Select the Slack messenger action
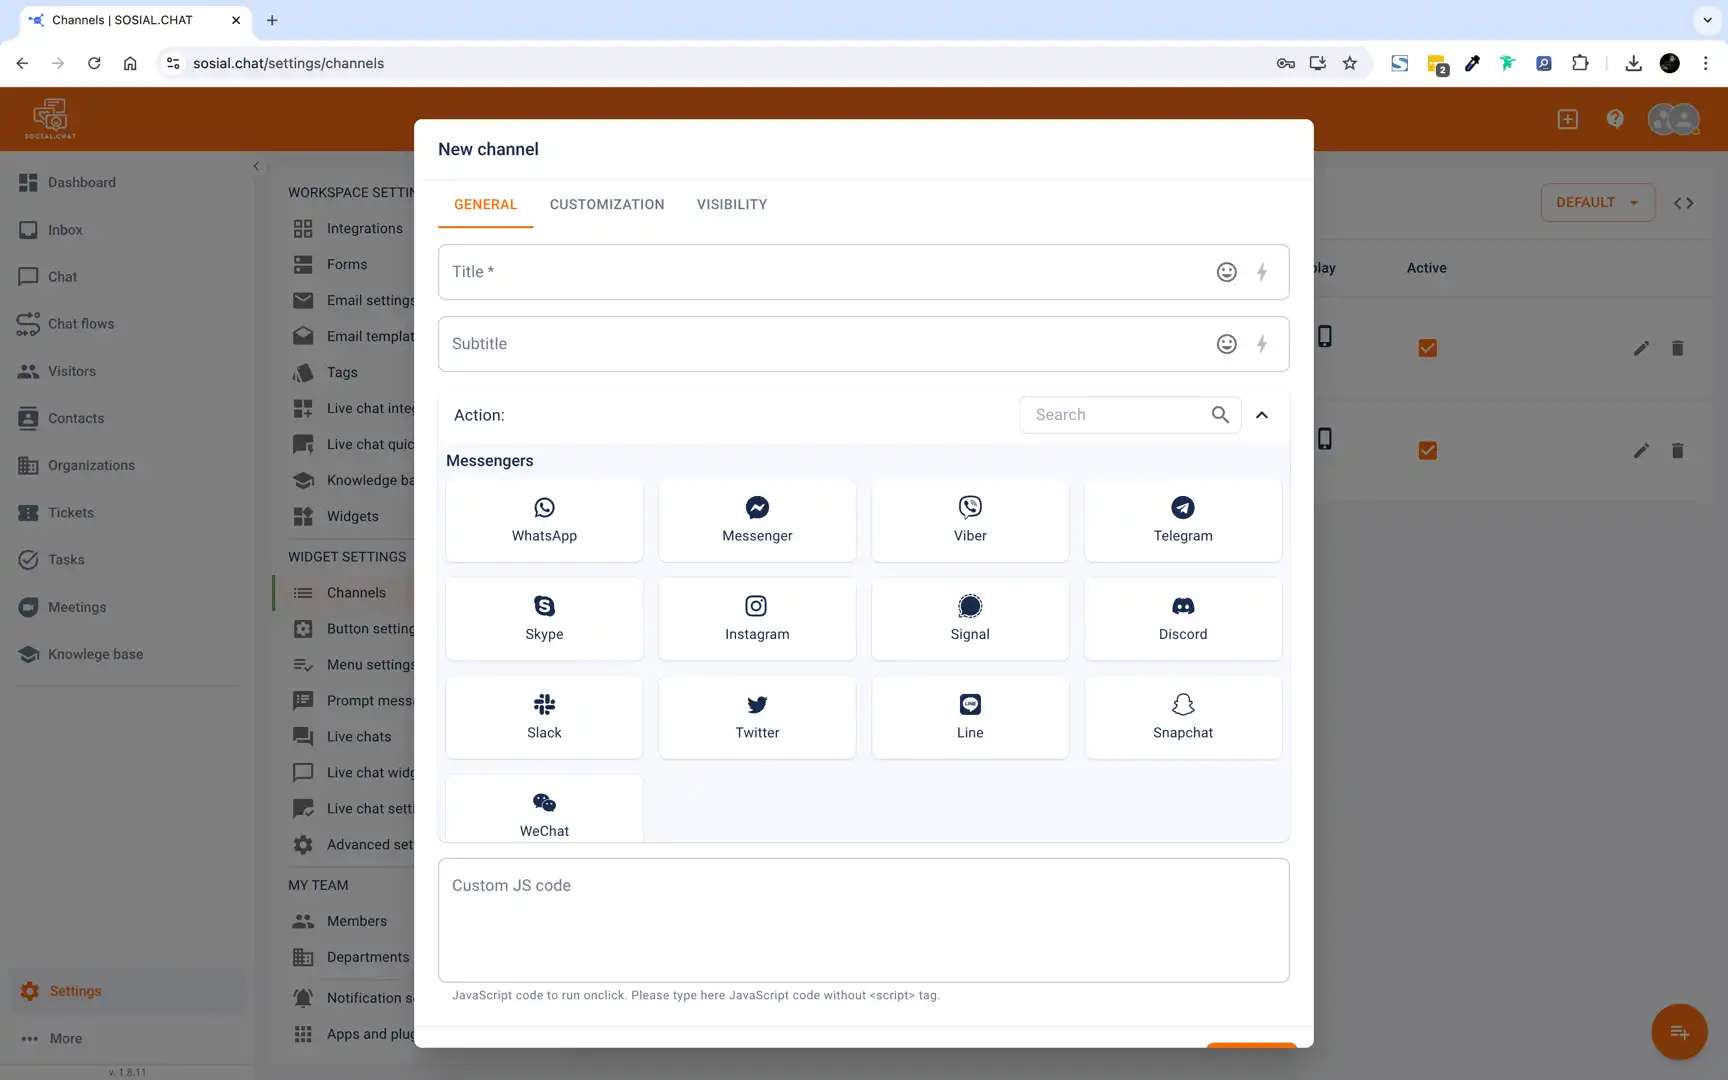1728x1080 pixels. click(544, 717)
